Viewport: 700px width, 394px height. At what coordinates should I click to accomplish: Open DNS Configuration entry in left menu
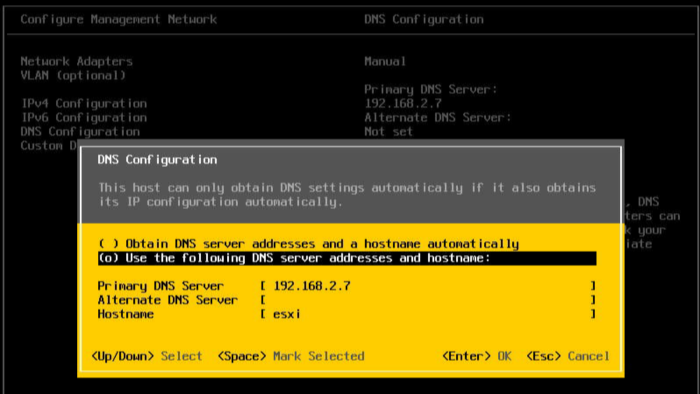[80, 132]
